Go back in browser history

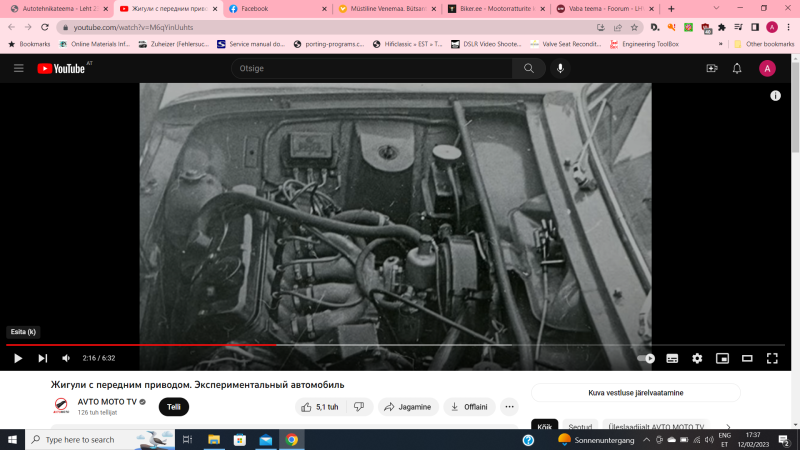click(11, 27)
